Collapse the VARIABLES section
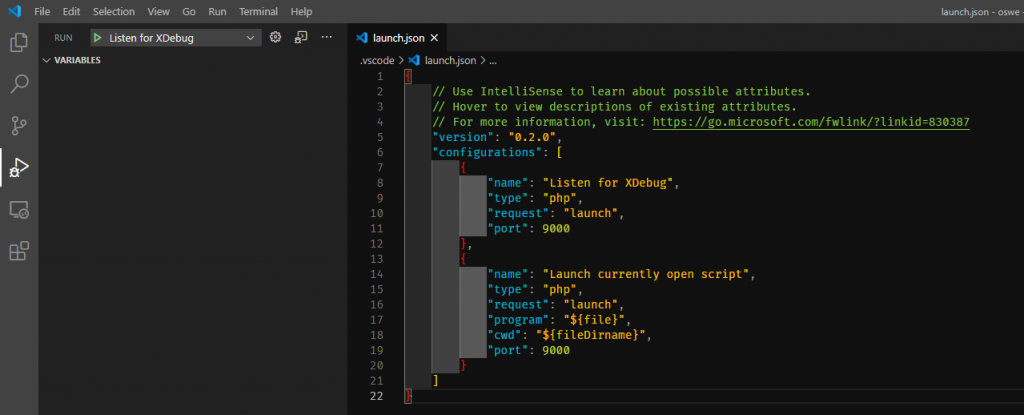This screenshot has width=1024, height=415. tap(72, 60)
